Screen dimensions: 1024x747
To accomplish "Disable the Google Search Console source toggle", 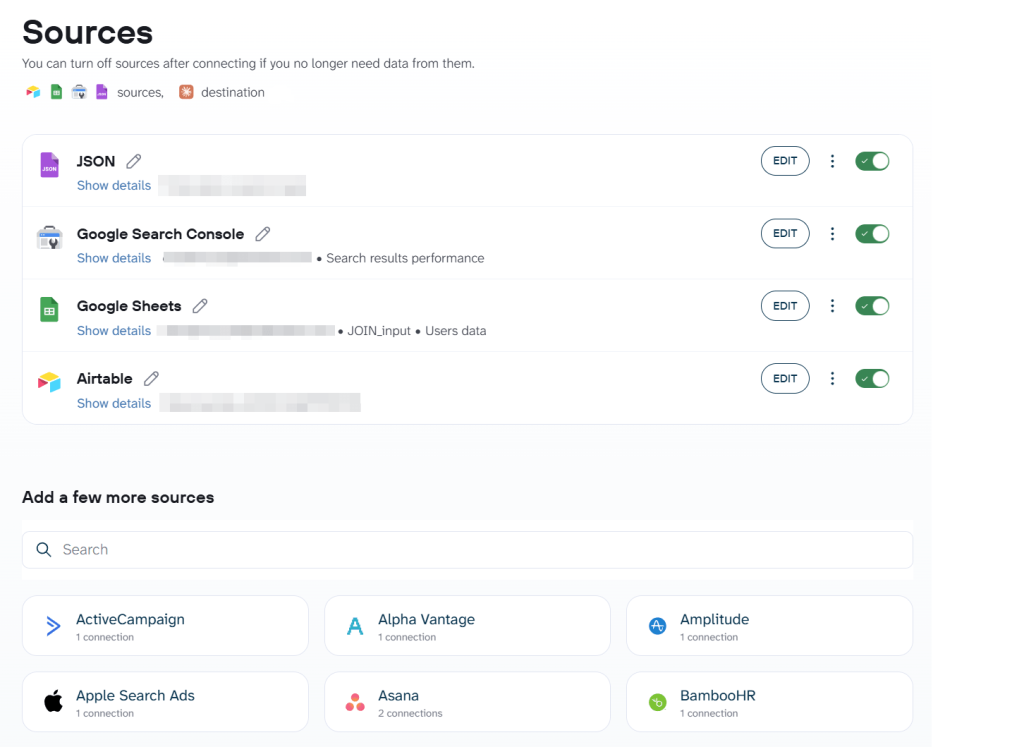I will coord(872,234).
